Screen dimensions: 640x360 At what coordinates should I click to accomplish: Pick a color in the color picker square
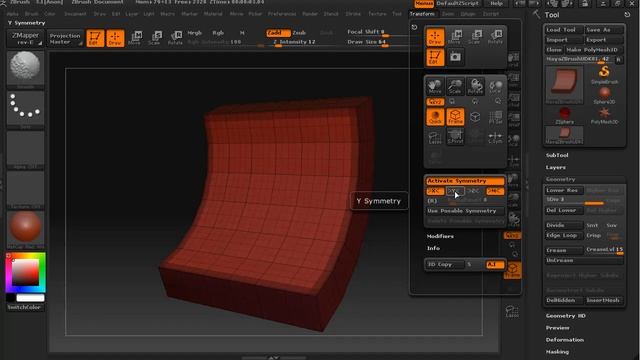pyautogui.click(x=25, y=273)
